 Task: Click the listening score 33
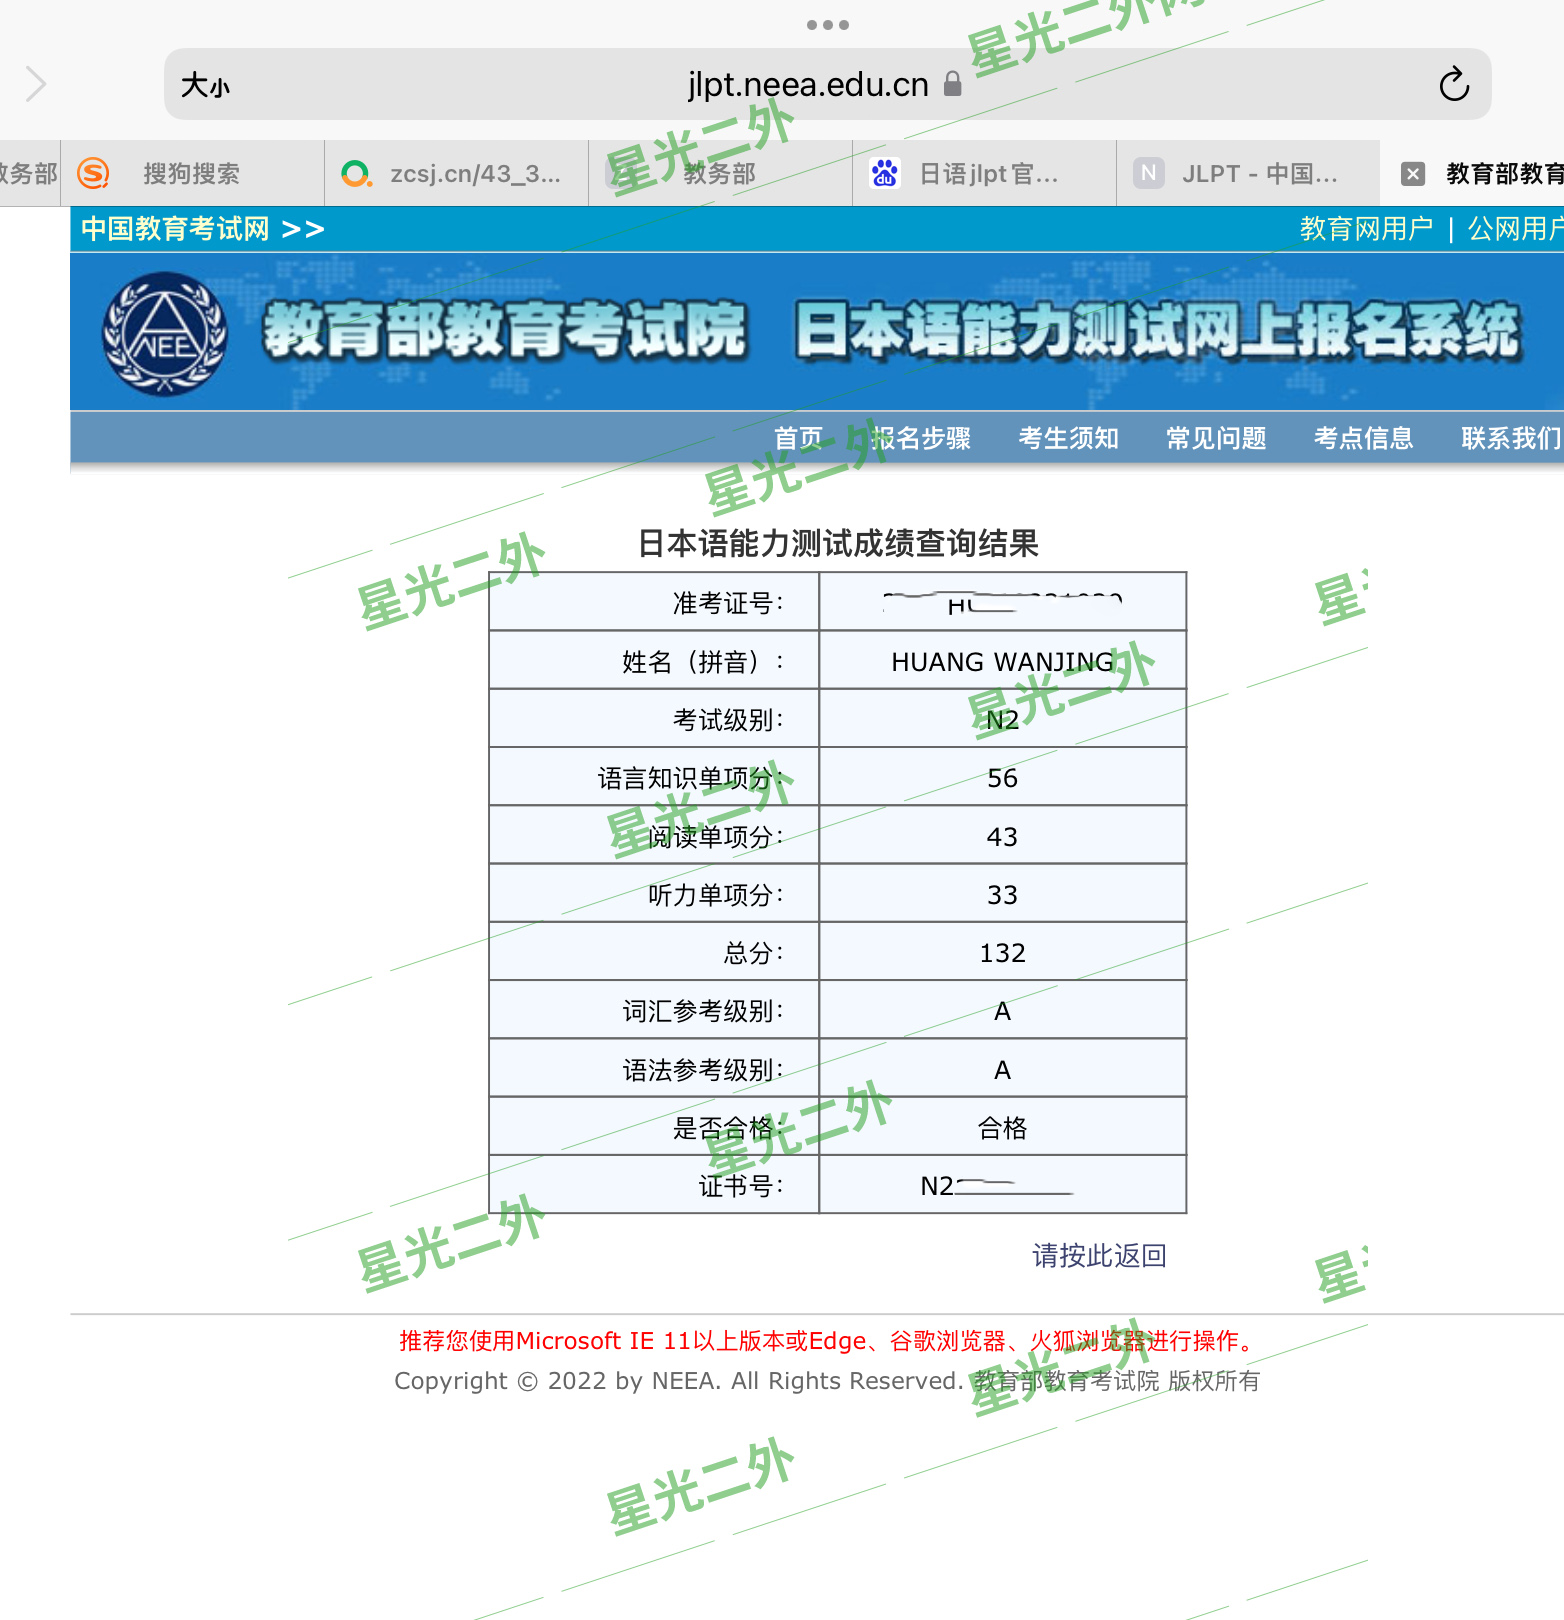tap(1002, 895)
